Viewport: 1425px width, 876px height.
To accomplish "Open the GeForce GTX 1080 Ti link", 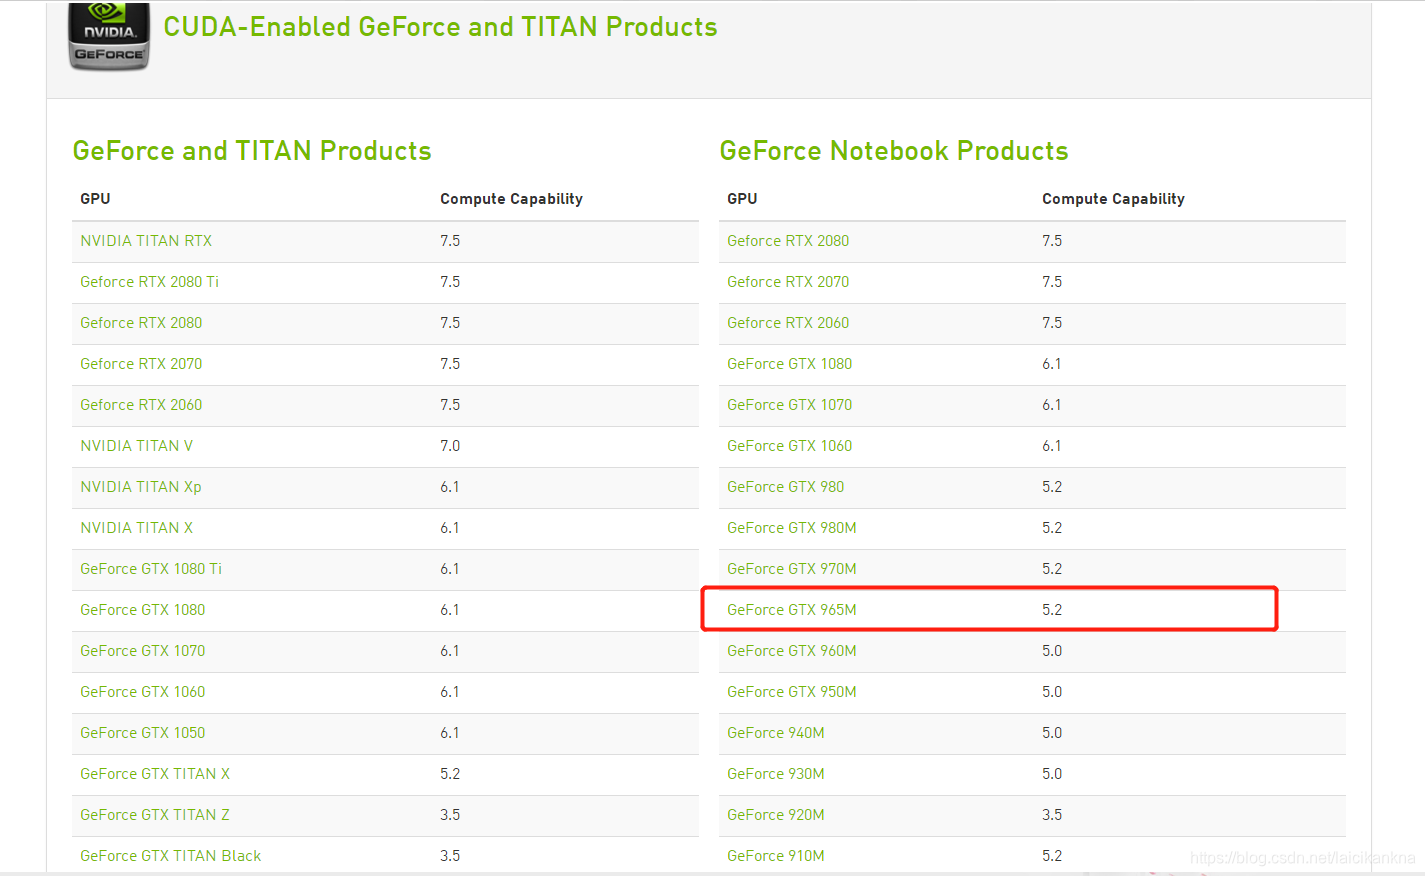I will click(x=151, y=569).
